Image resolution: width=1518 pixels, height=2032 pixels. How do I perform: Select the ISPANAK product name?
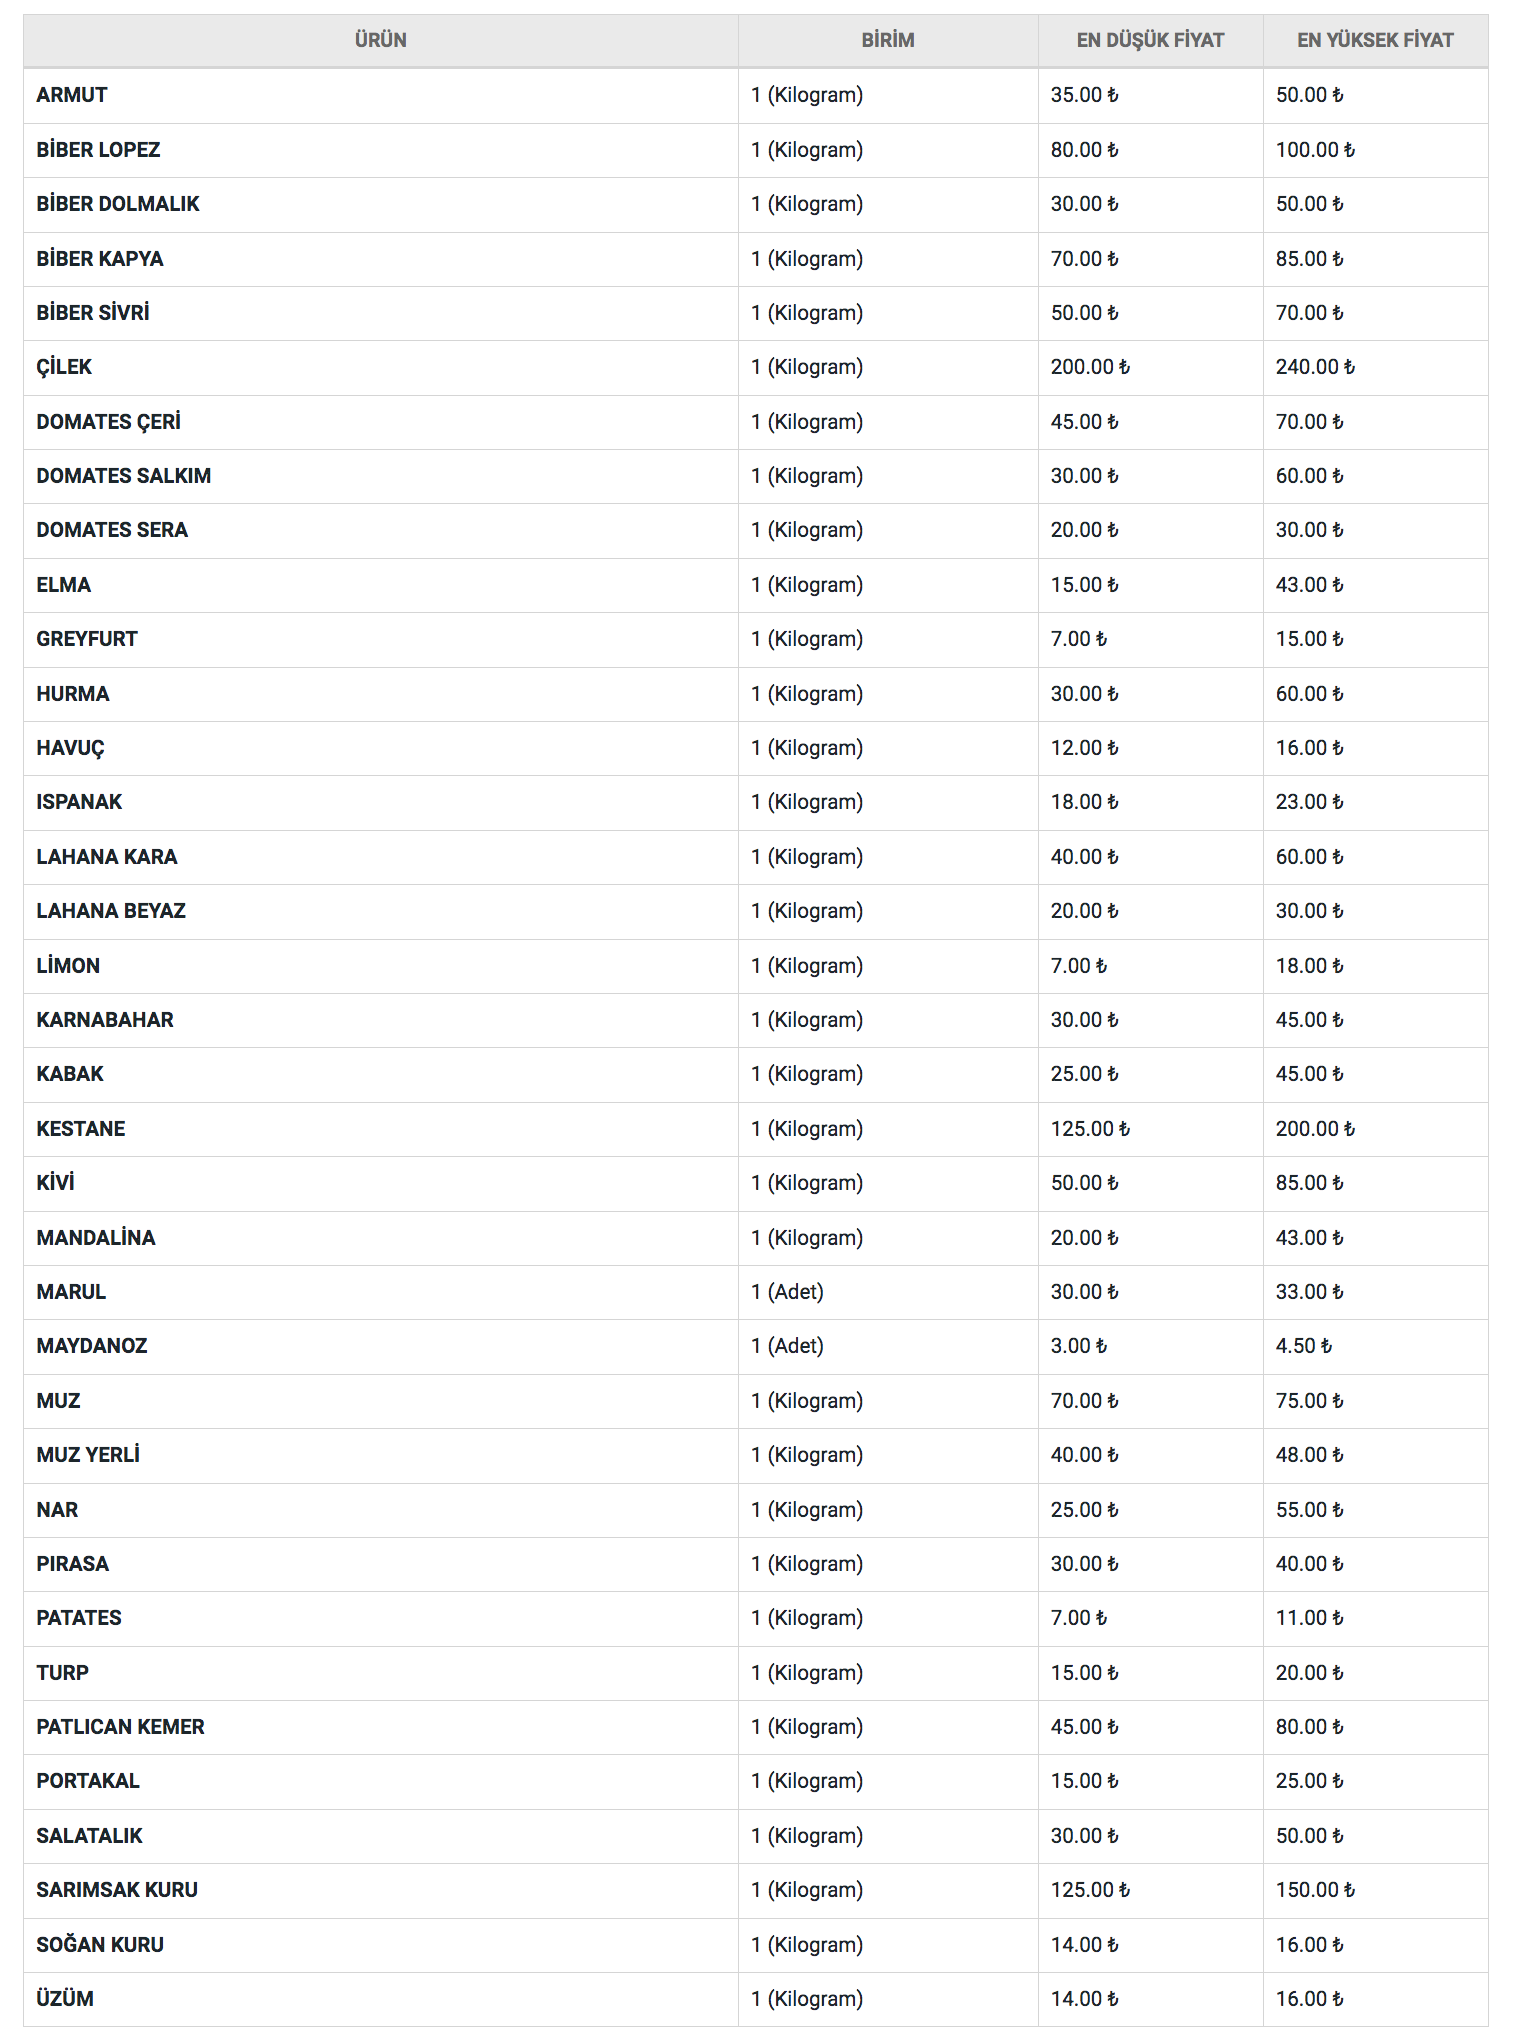coord(79,802)
